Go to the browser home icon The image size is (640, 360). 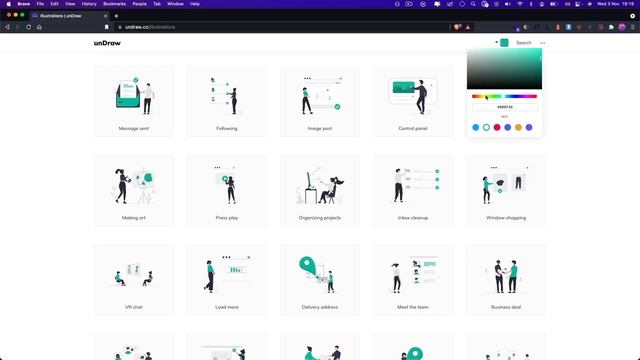pos(39,27)
